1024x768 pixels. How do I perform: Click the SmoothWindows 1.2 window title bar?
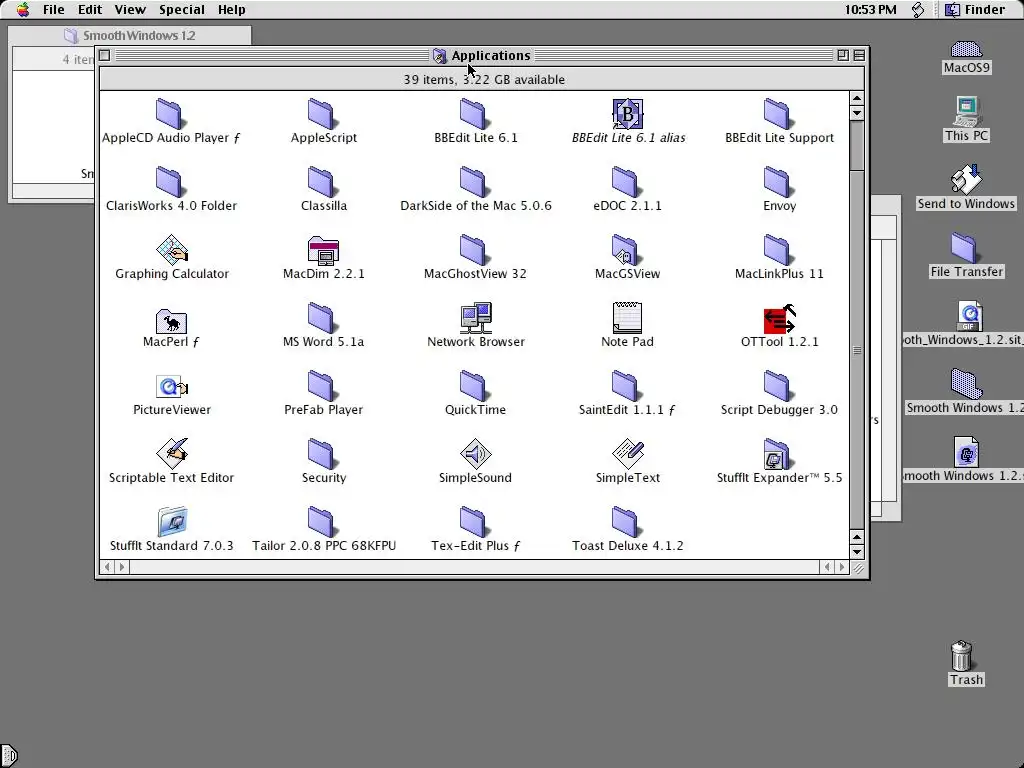pos(129,35)
